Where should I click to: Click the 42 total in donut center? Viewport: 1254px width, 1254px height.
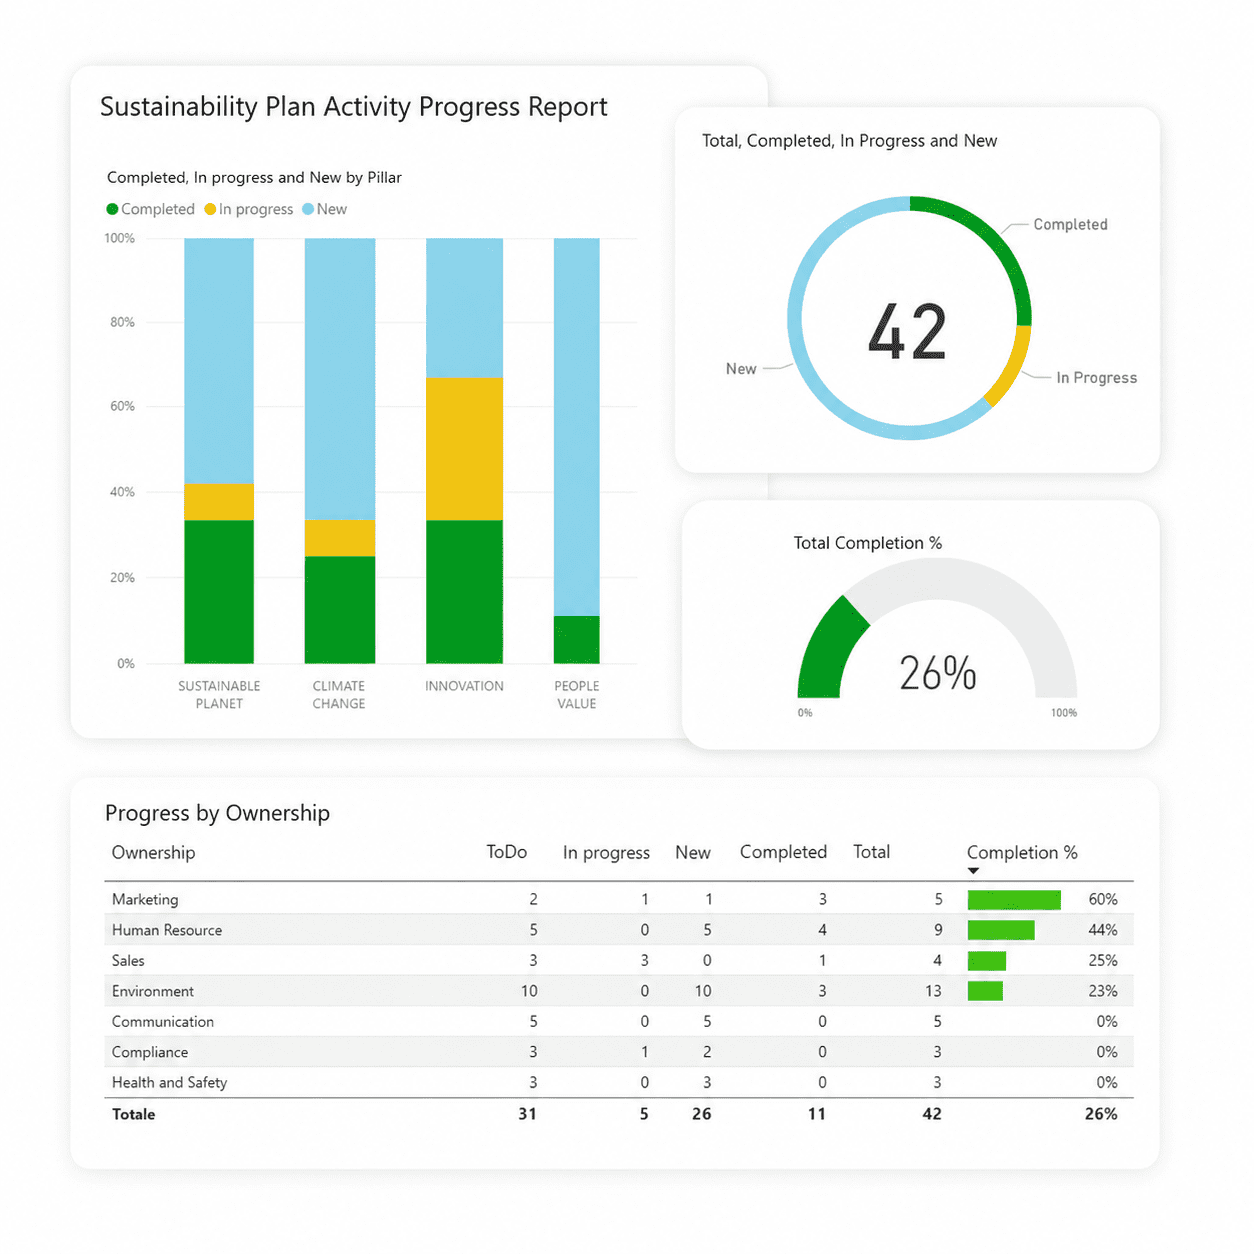(x=907, y=331)
